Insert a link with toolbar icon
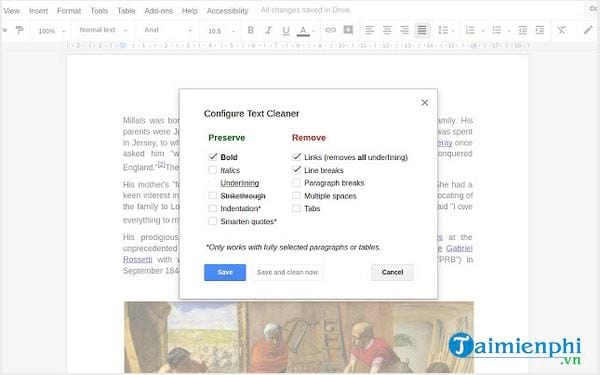600x375 pixels. tap(330, 30)
